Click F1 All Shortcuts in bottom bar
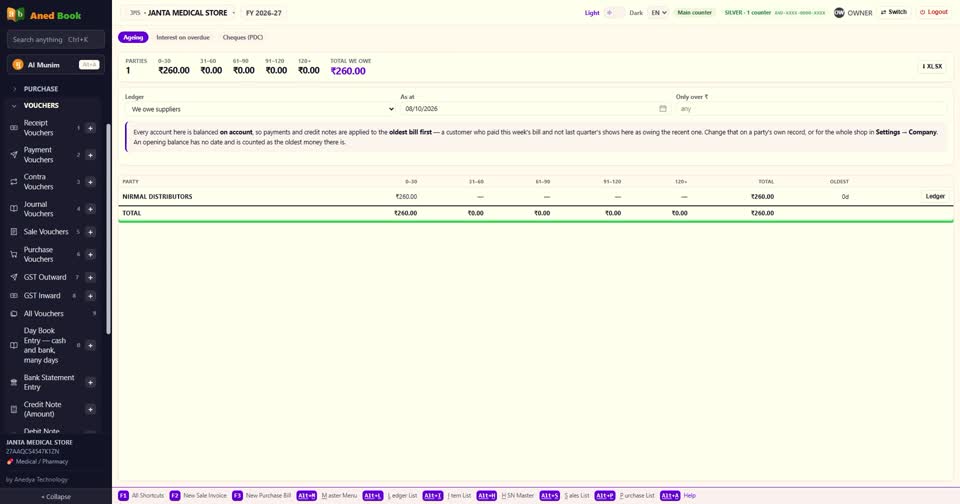The width and height of the screenshot is (960, 504). click(x=141, y=495)
